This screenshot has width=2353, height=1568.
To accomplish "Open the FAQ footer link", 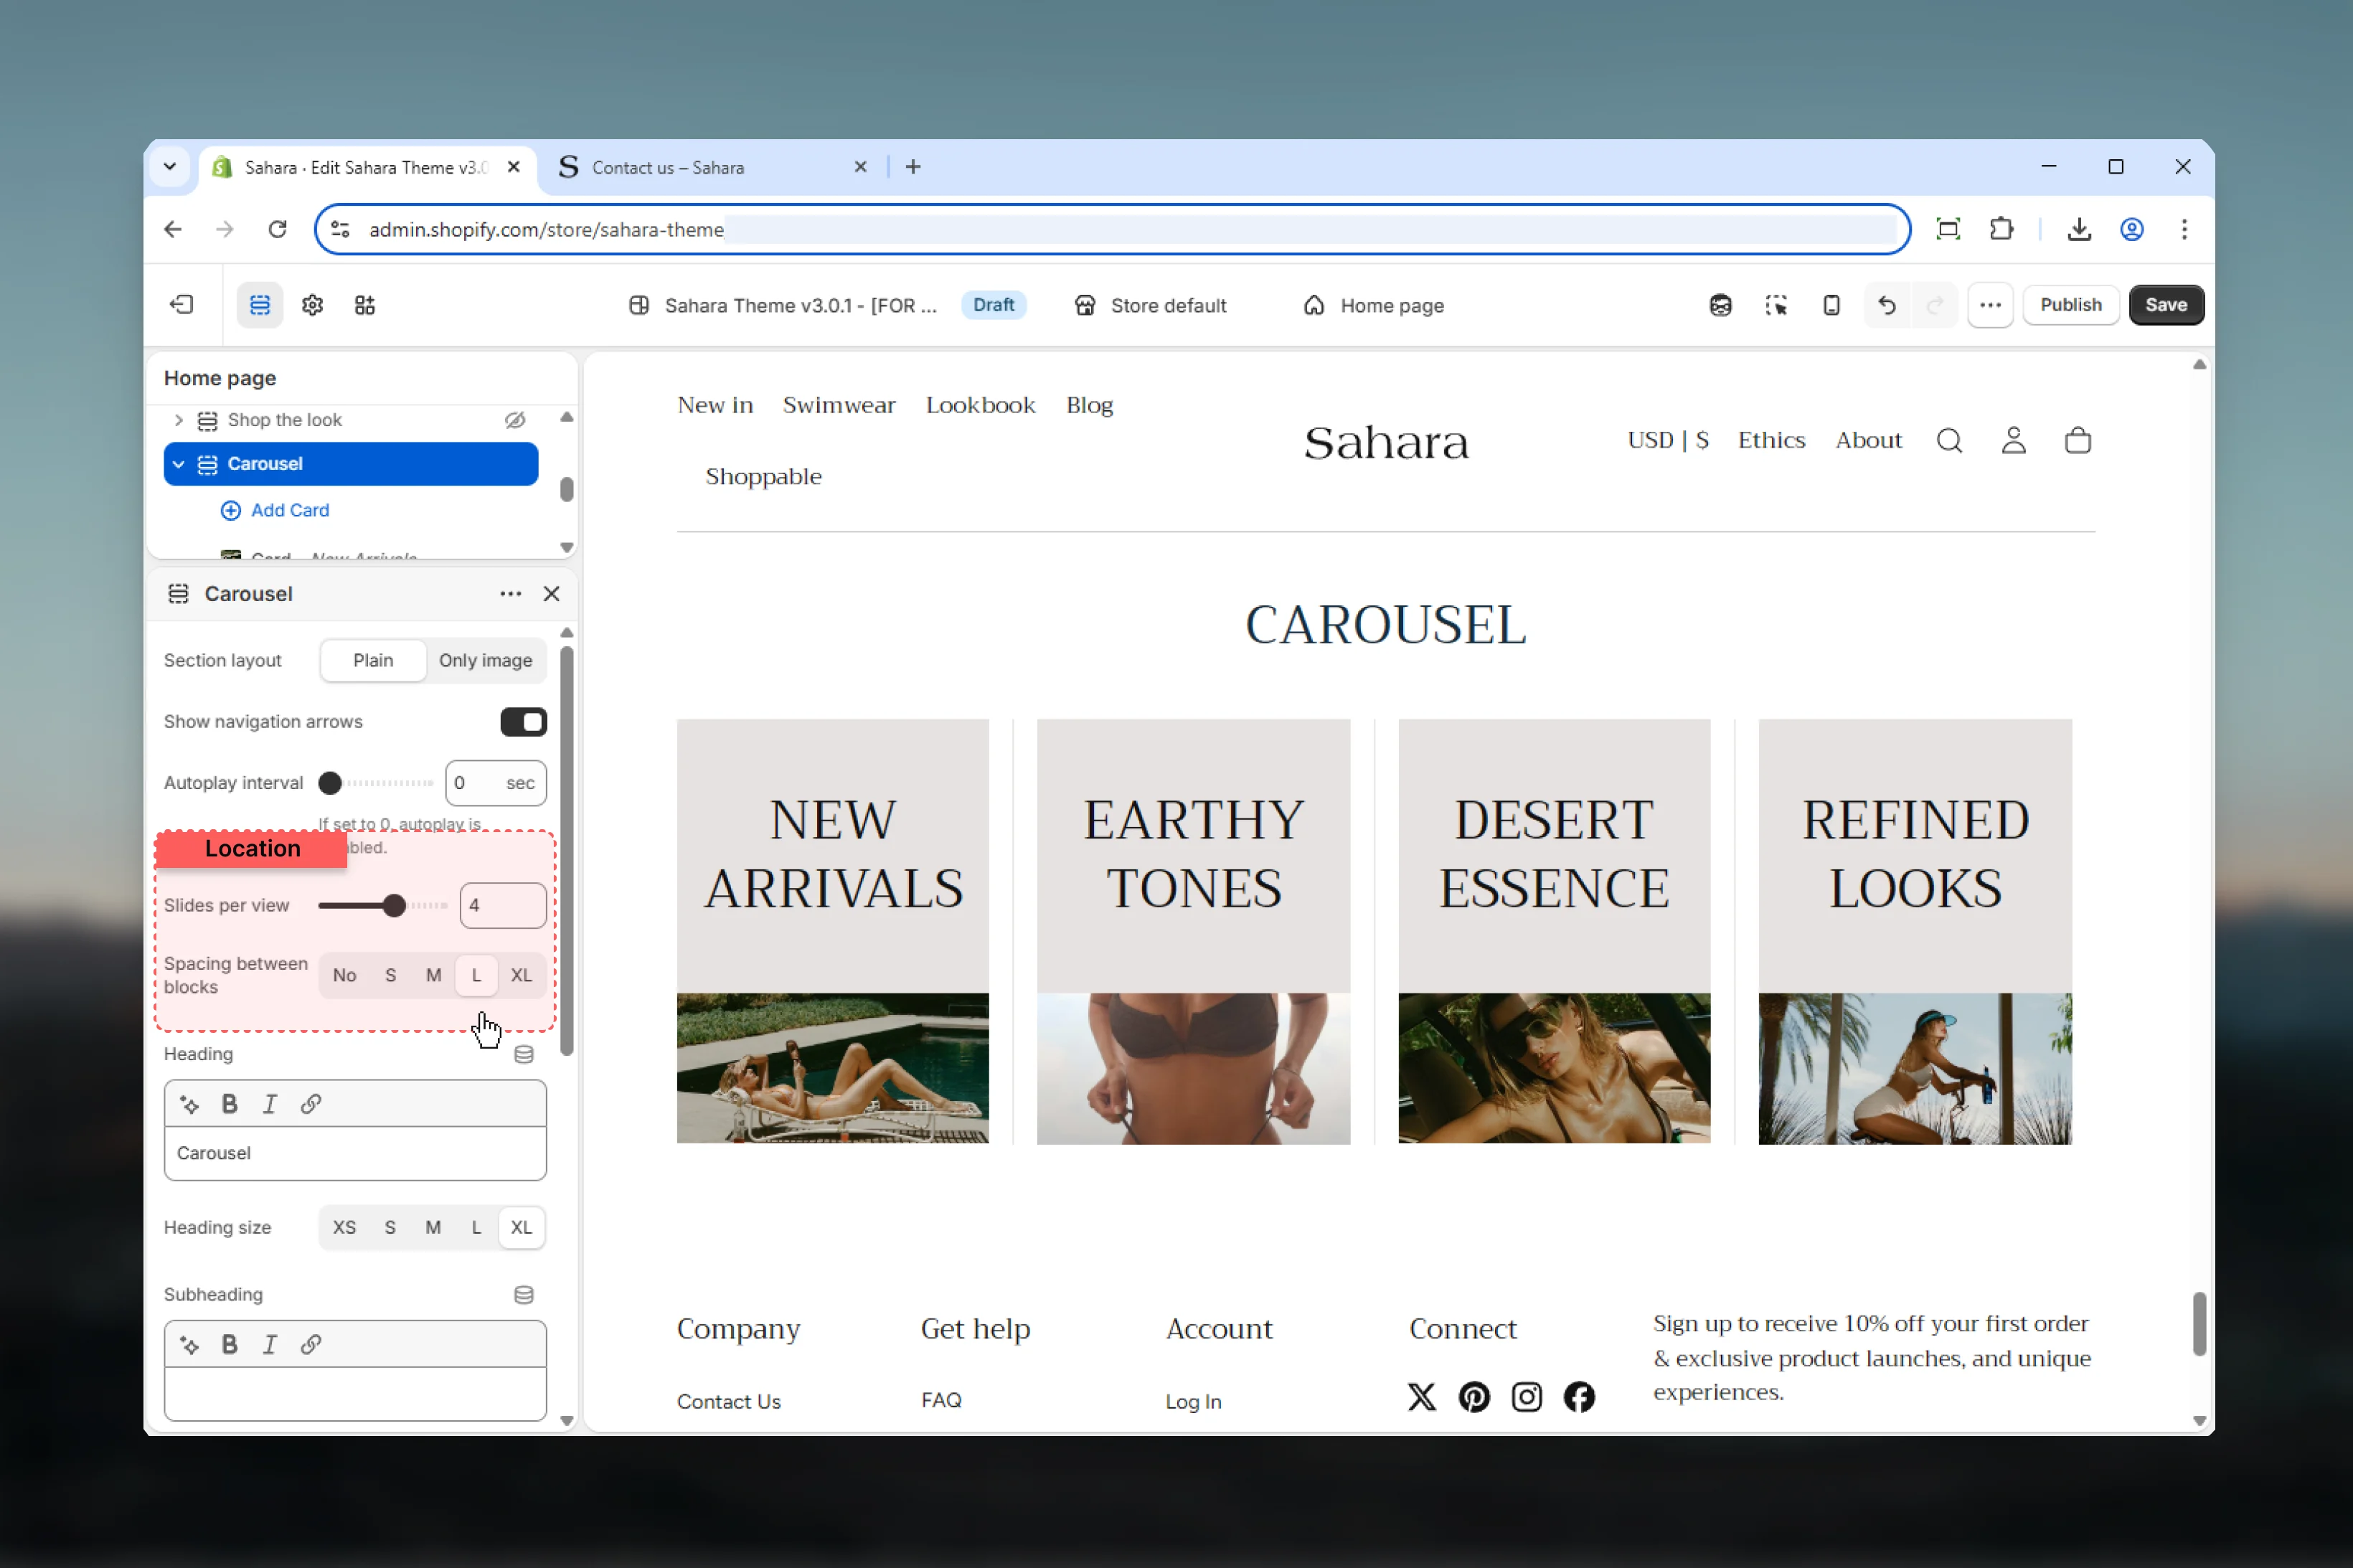I will click(941, 1400).
